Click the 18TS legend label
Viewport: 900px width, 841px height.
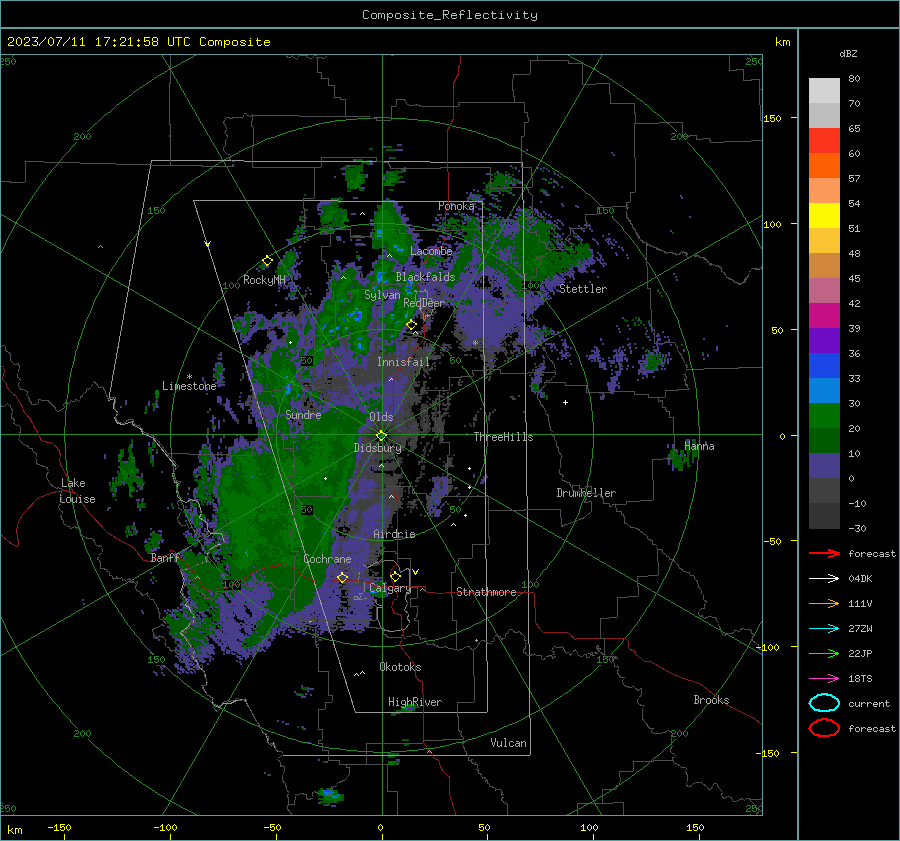click(x=860, y=679)
